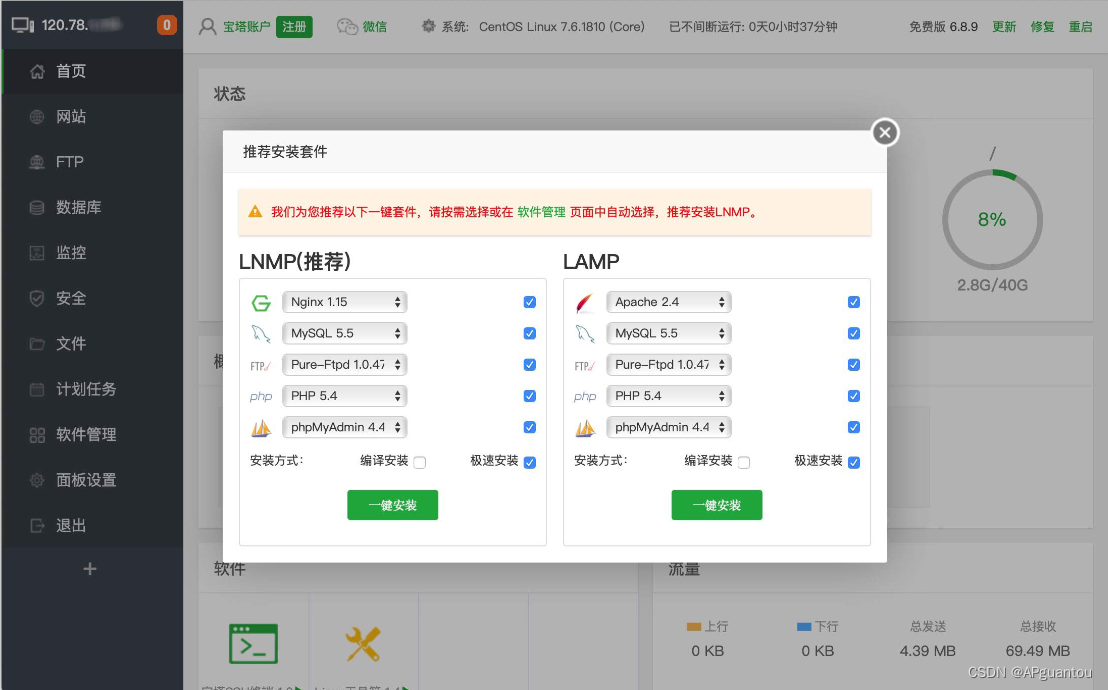Click the MySQL dolphin icon in LNMP
The height and width of the screenshot is (690, 1108).
click(261, 334)
